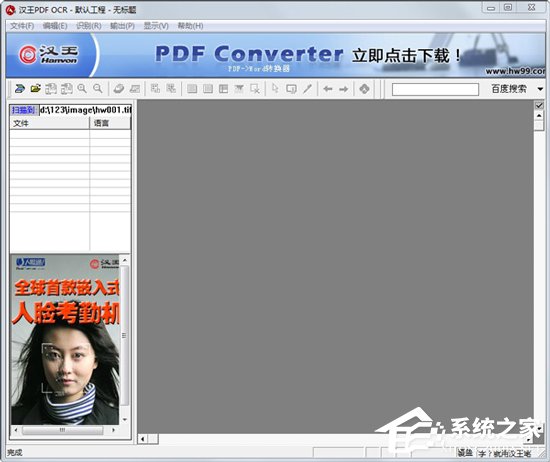Click the scanner acquire icon in toolbar
This screenshot has height=462, width=550.
20,89
